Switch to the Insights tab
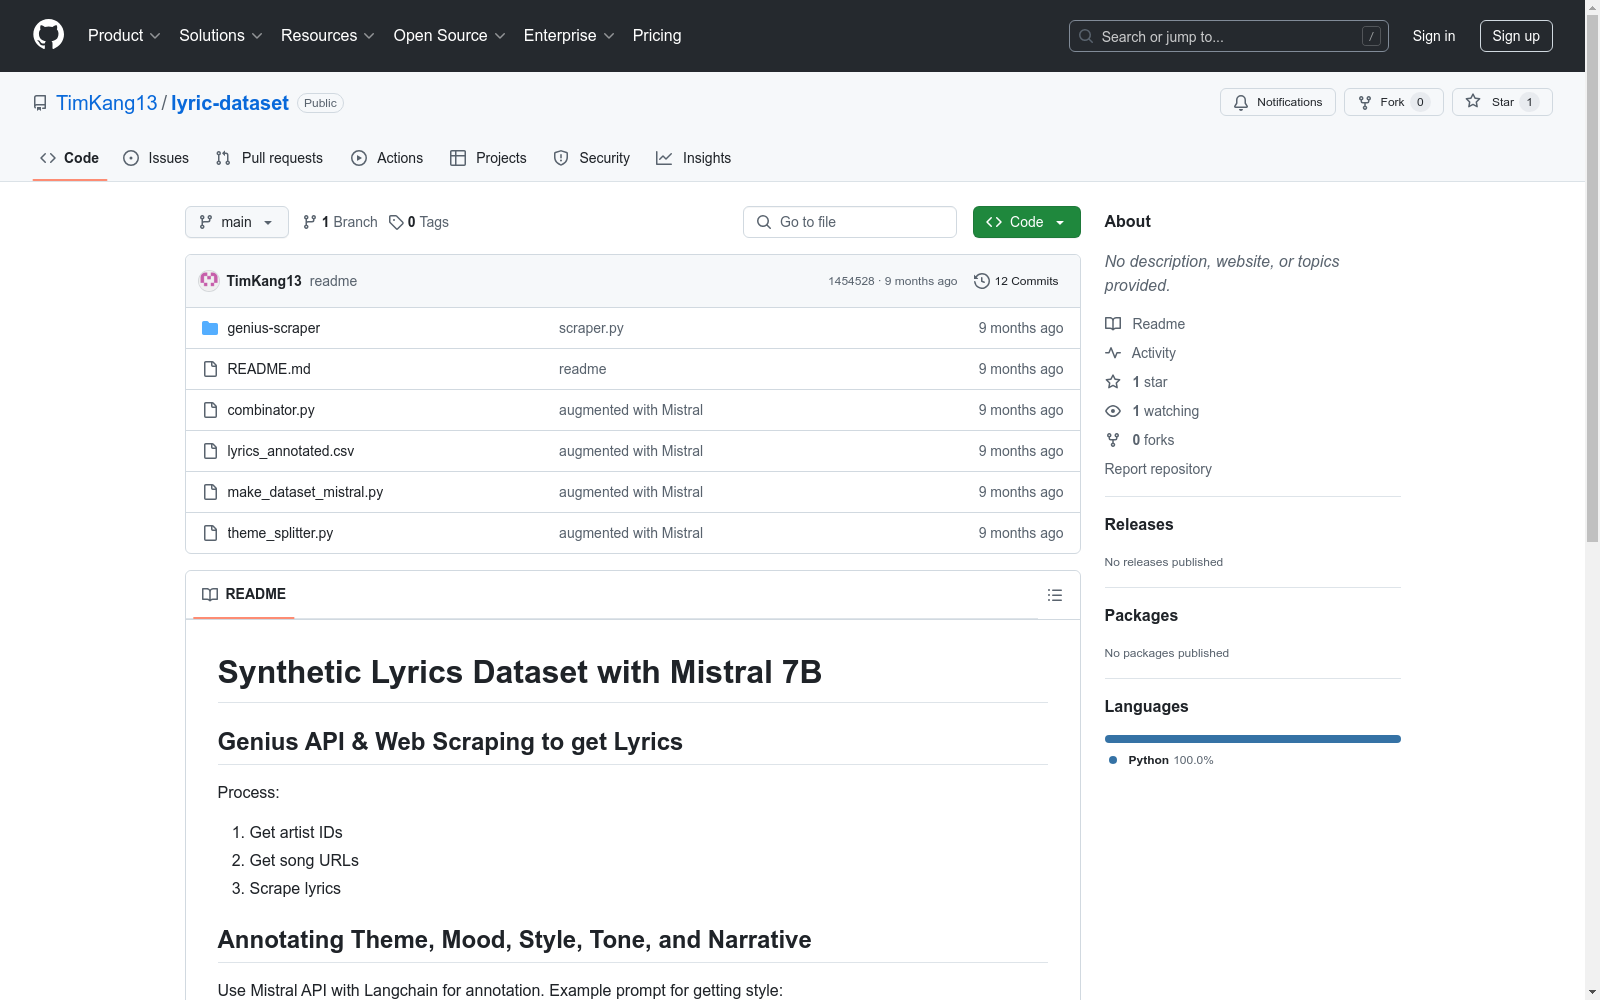Image resolution: width=1600 pixels, height=1000 pixels. click(x=693, y=158)
